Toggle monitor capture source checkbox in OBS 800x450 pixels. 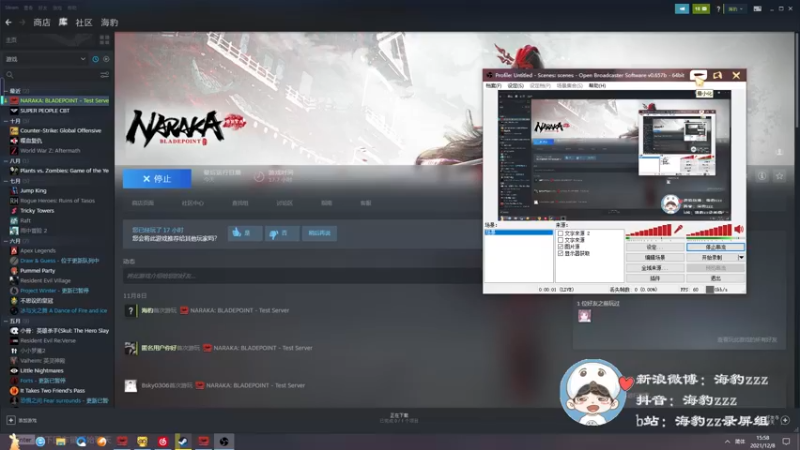click(x=560, y=253)
